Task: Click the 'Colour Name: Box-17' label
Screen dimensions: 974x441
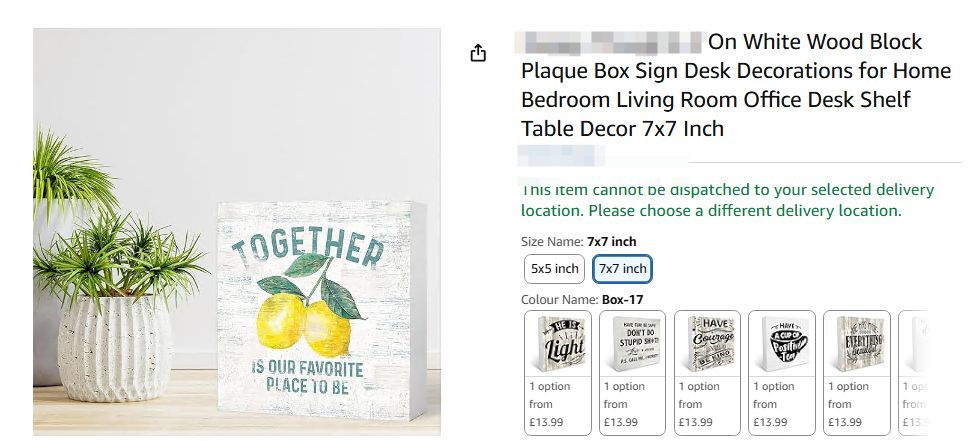Action: coord(581,299)
